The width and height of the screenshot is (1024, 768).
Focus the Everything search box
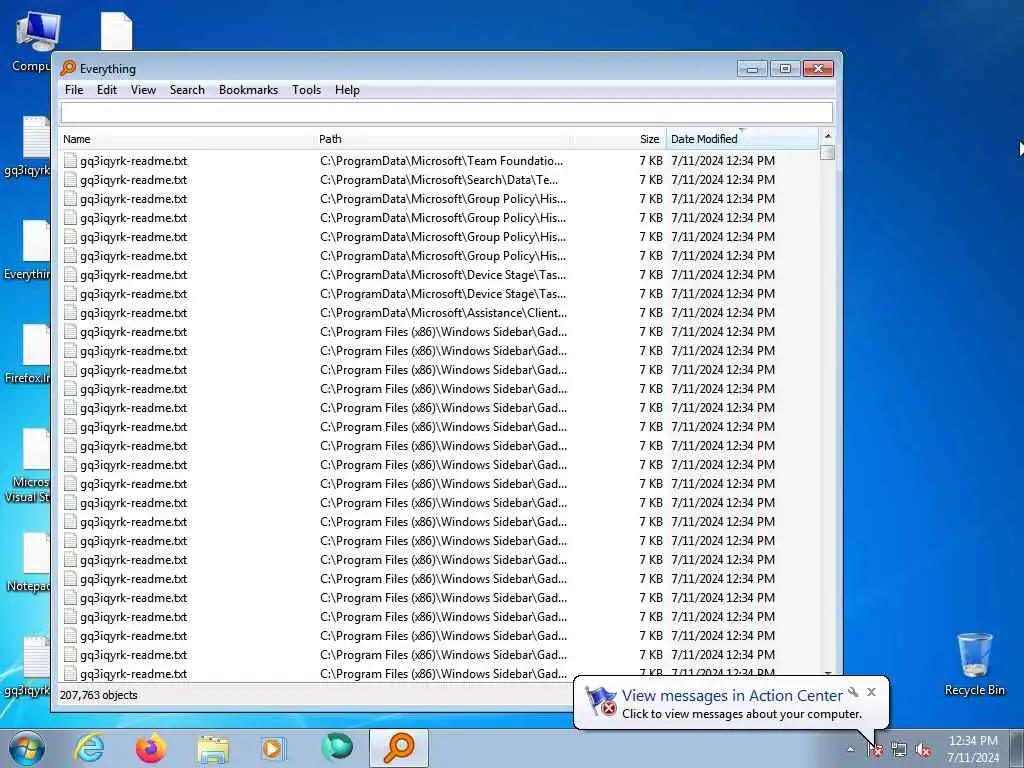[447, 112]
